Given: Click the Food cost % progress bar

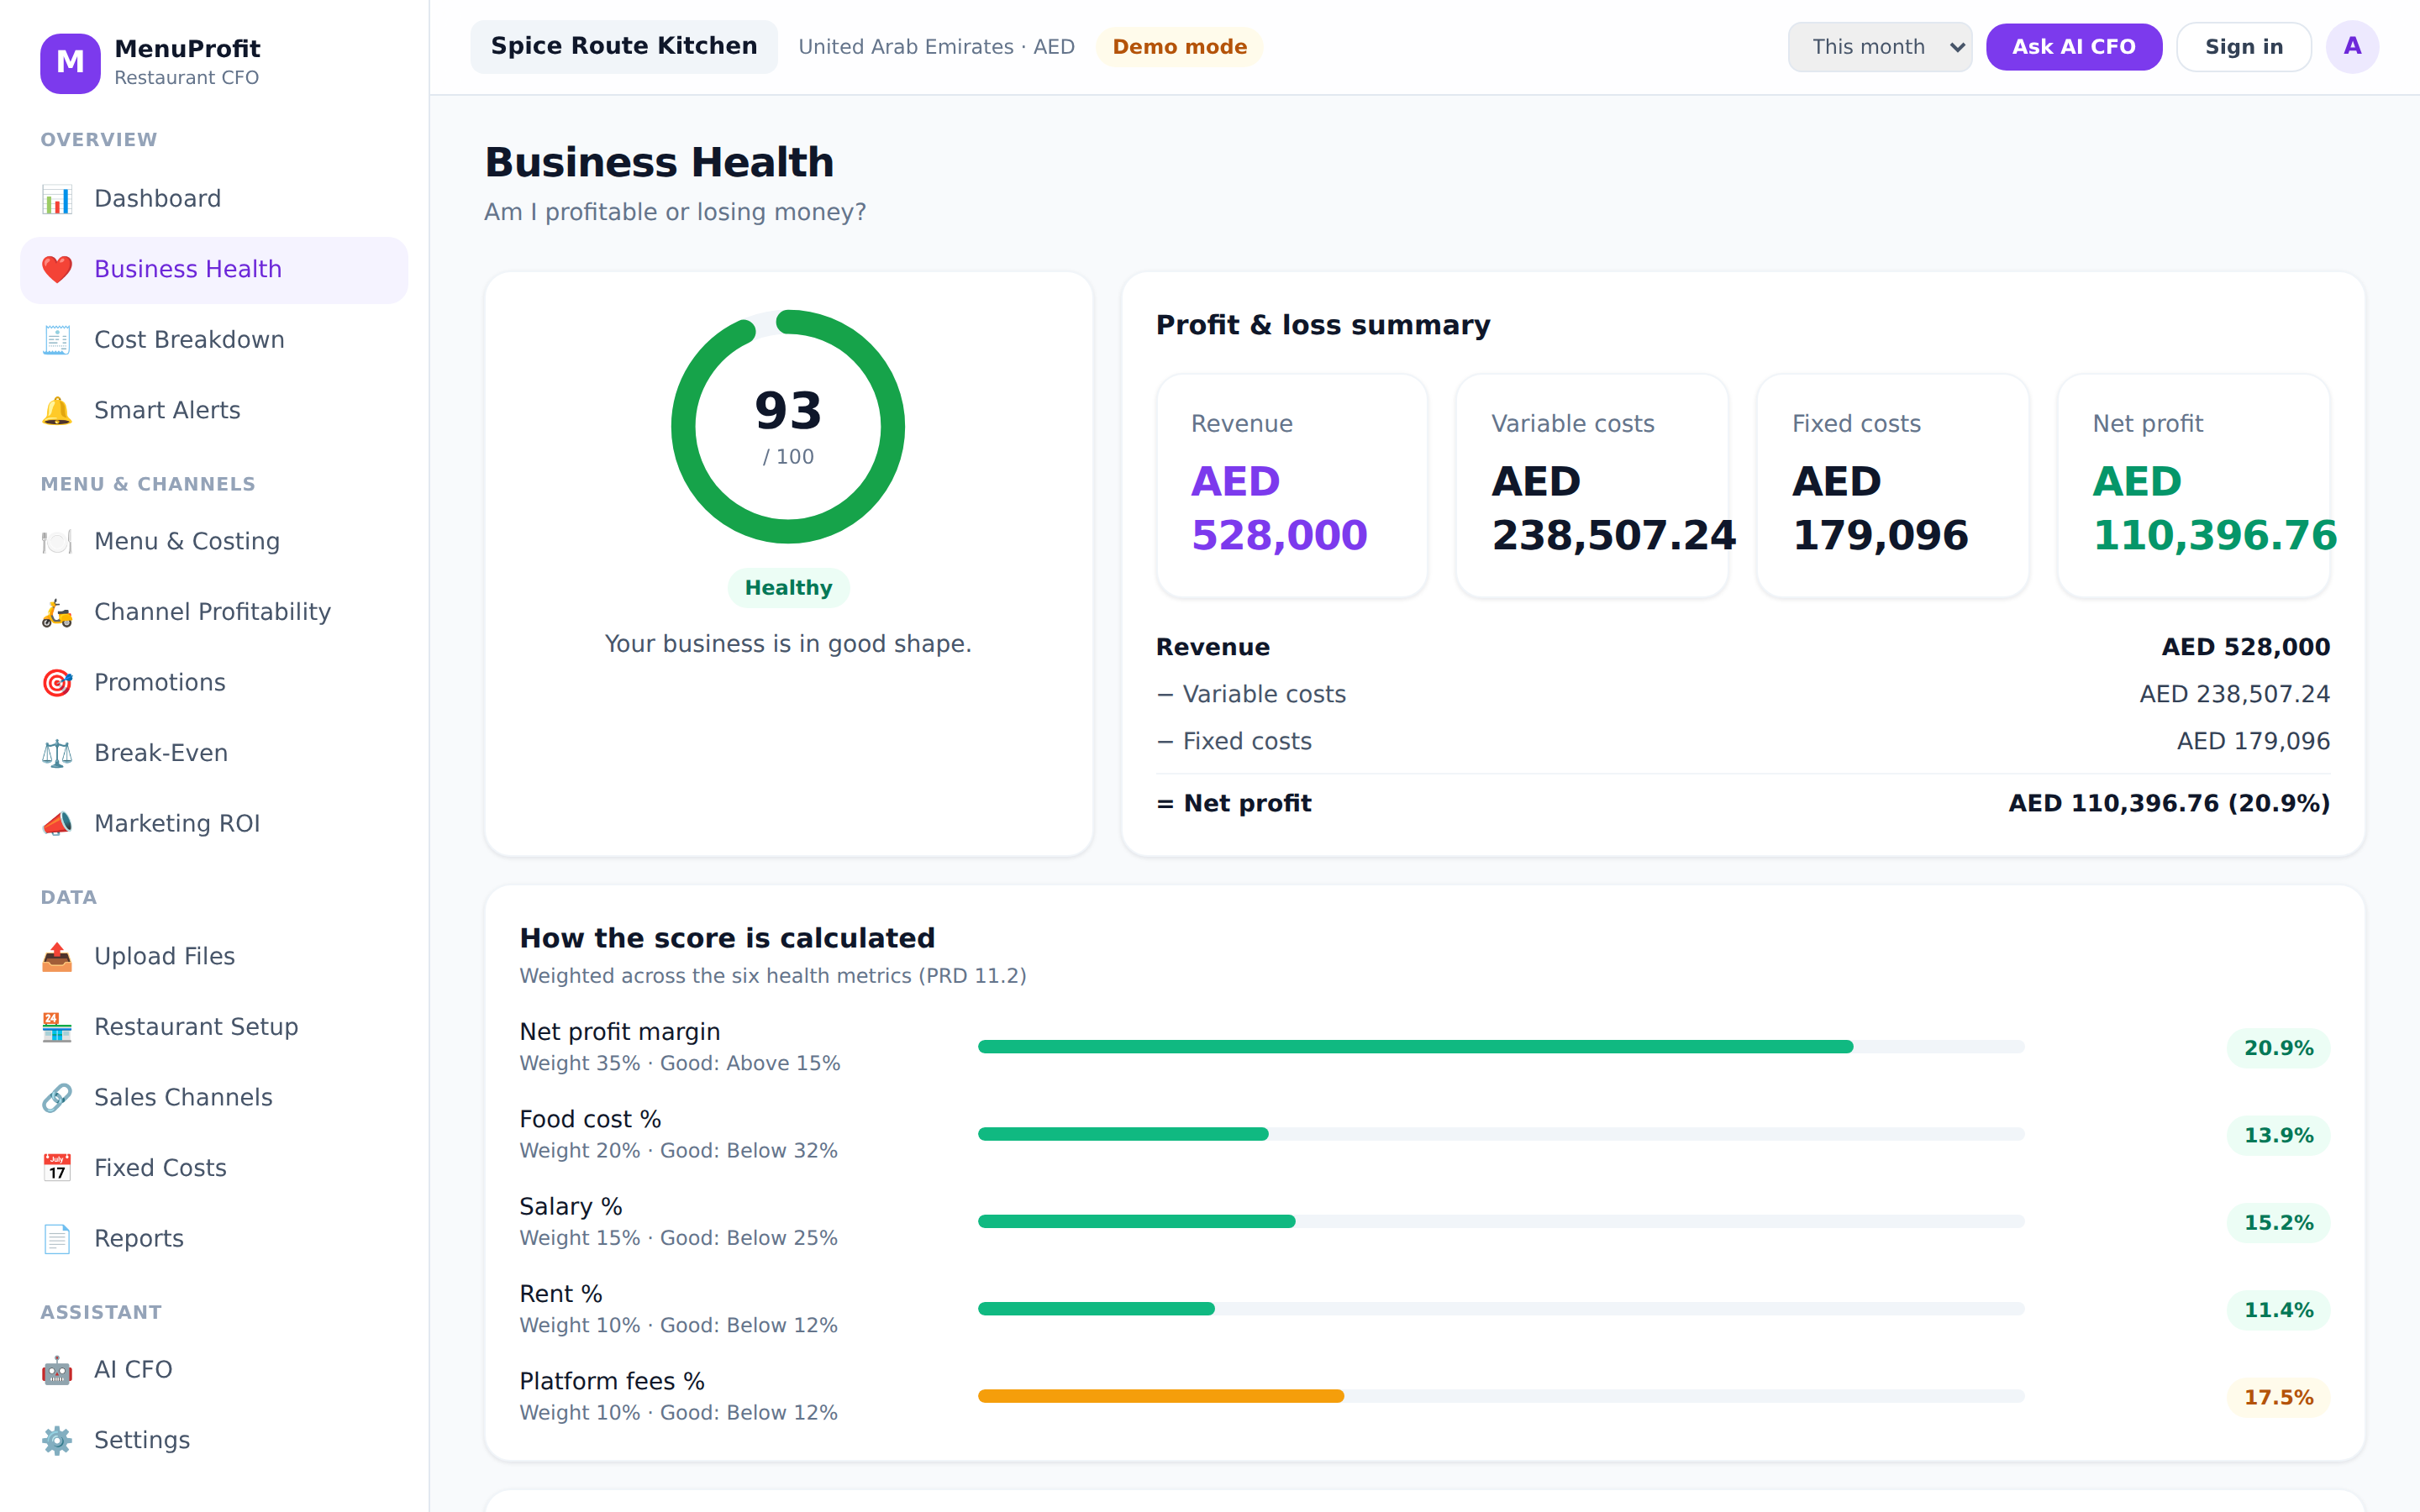Looking at the screenshot, I should [1501, 1134].
